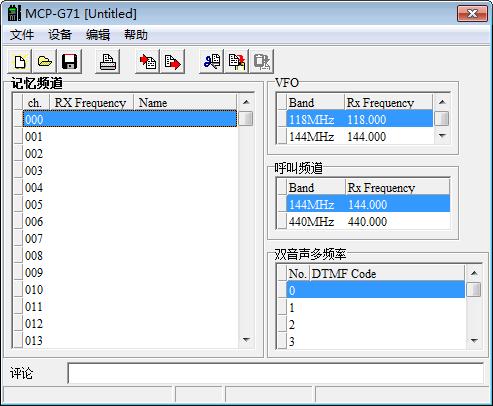Click the greyed paste toolbar icon
This screenshot has height=406, width=493.
262,62
